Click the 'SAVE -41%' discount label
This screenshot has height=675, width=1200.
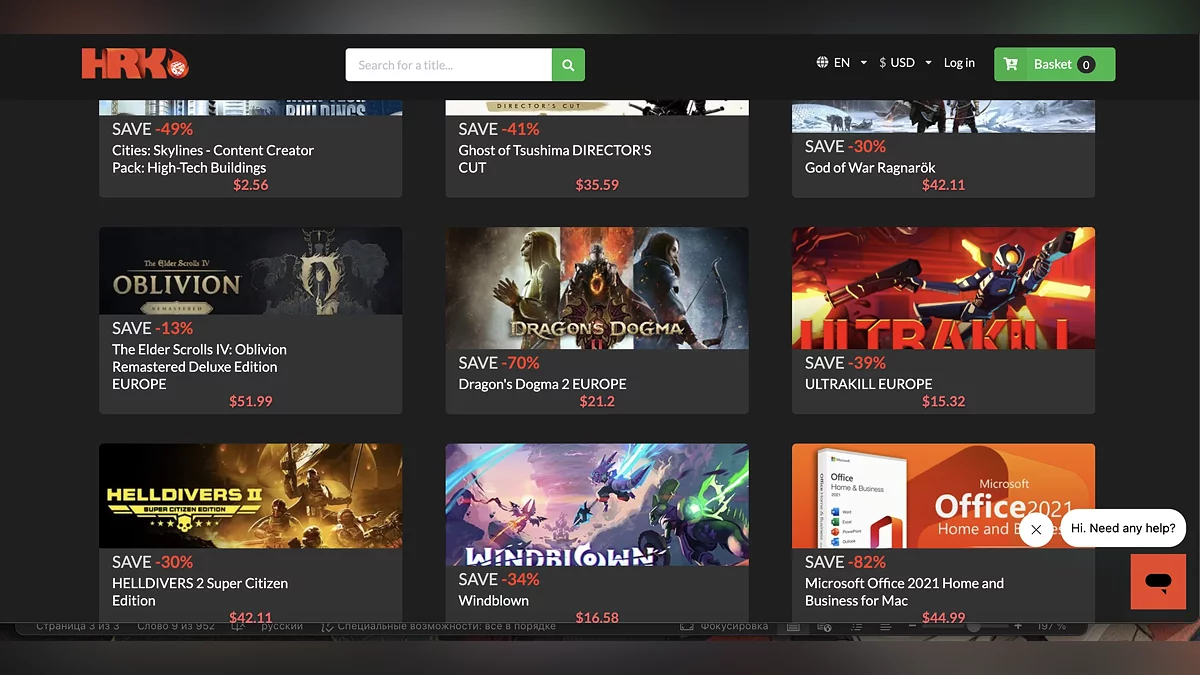498,129
